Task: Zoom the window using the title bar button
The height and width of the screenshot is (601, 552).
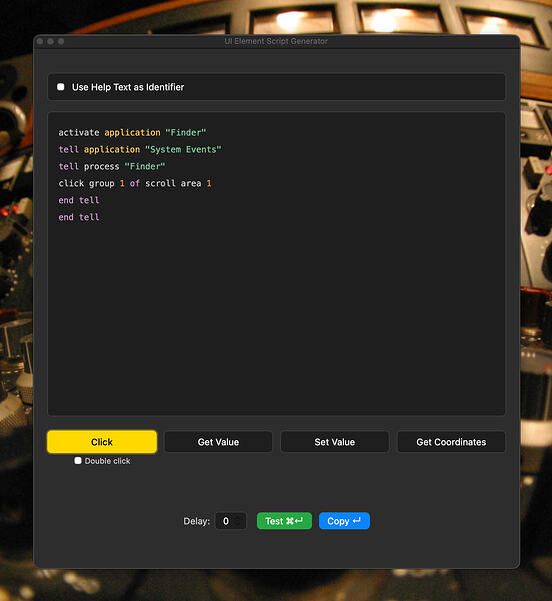Action: tap(61, 41)
